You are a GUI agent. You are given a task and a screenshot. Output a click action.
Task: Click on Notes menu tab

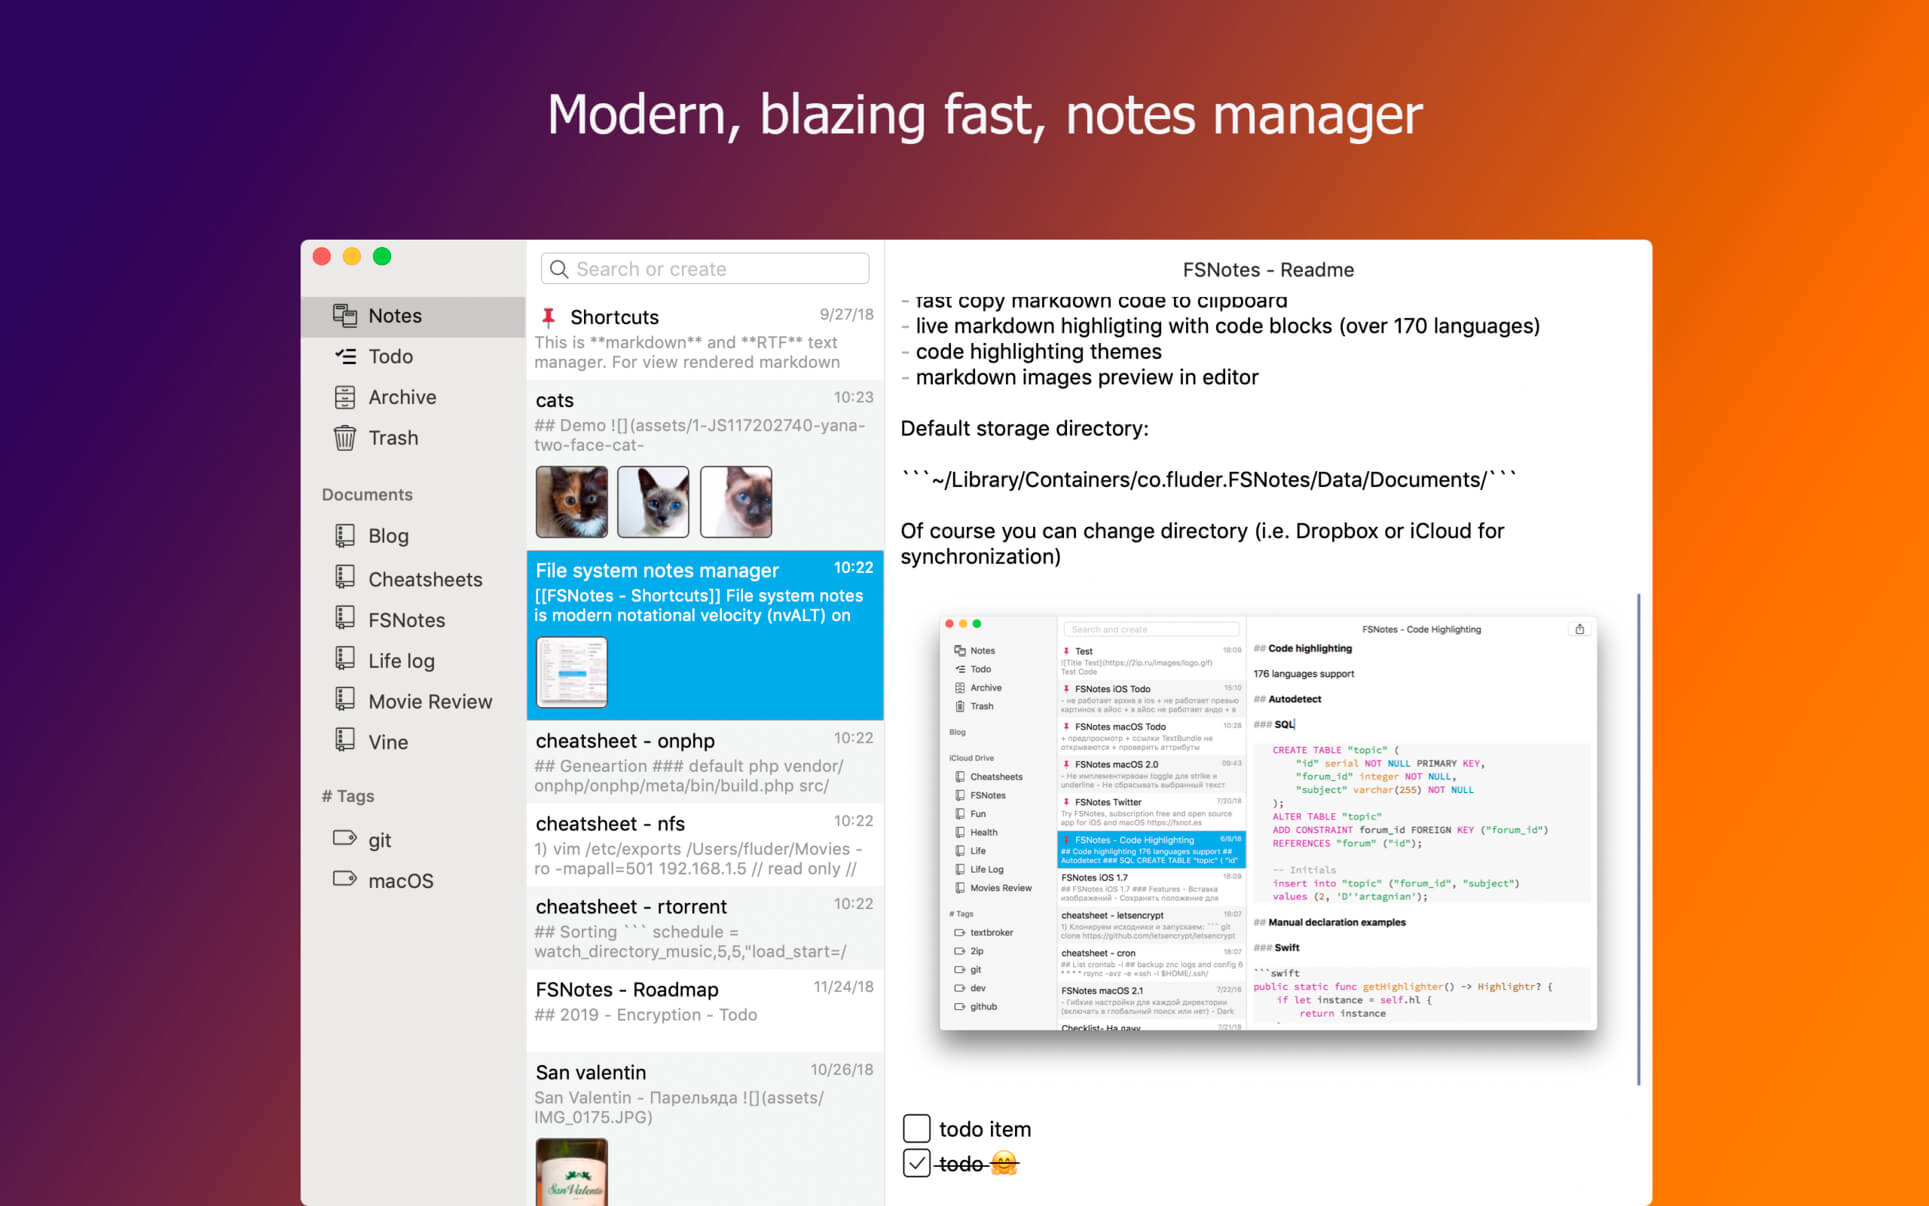[x=394, y=314]
